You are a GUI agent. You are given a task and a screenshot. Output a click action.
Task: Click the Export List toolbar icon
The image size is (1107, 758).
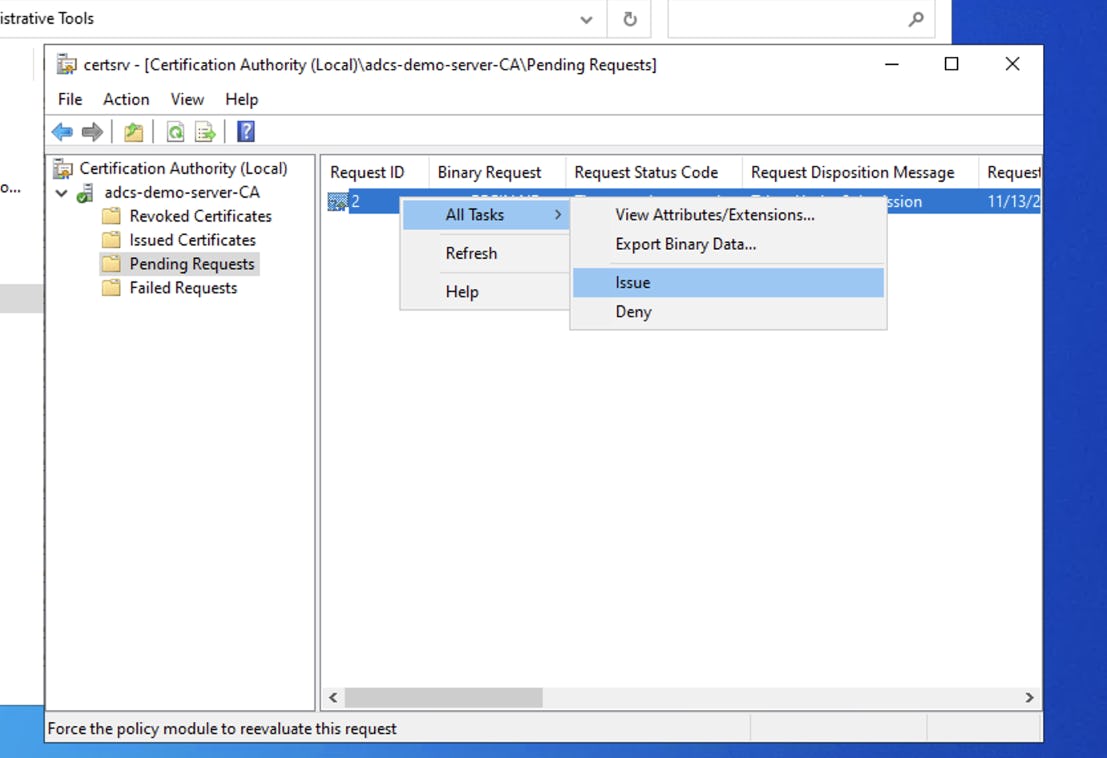coord(205,131)
